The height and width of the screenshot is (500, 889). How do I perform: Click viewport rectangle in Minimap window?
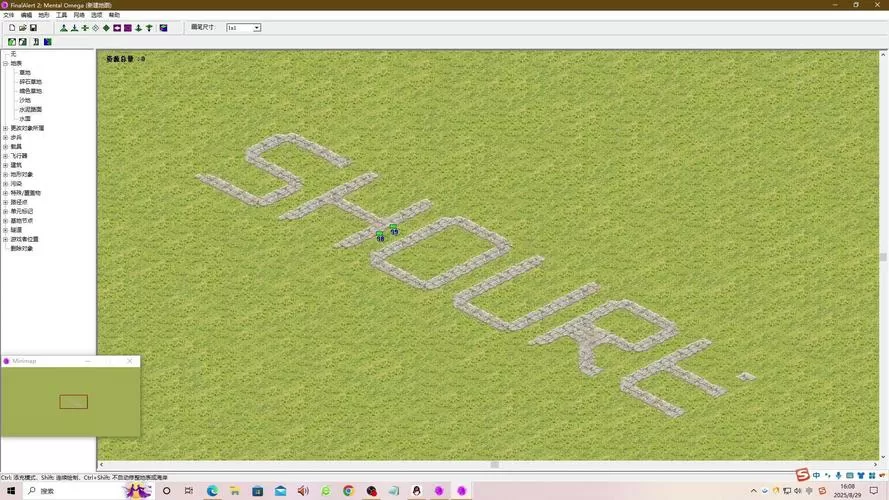point(74,402)
